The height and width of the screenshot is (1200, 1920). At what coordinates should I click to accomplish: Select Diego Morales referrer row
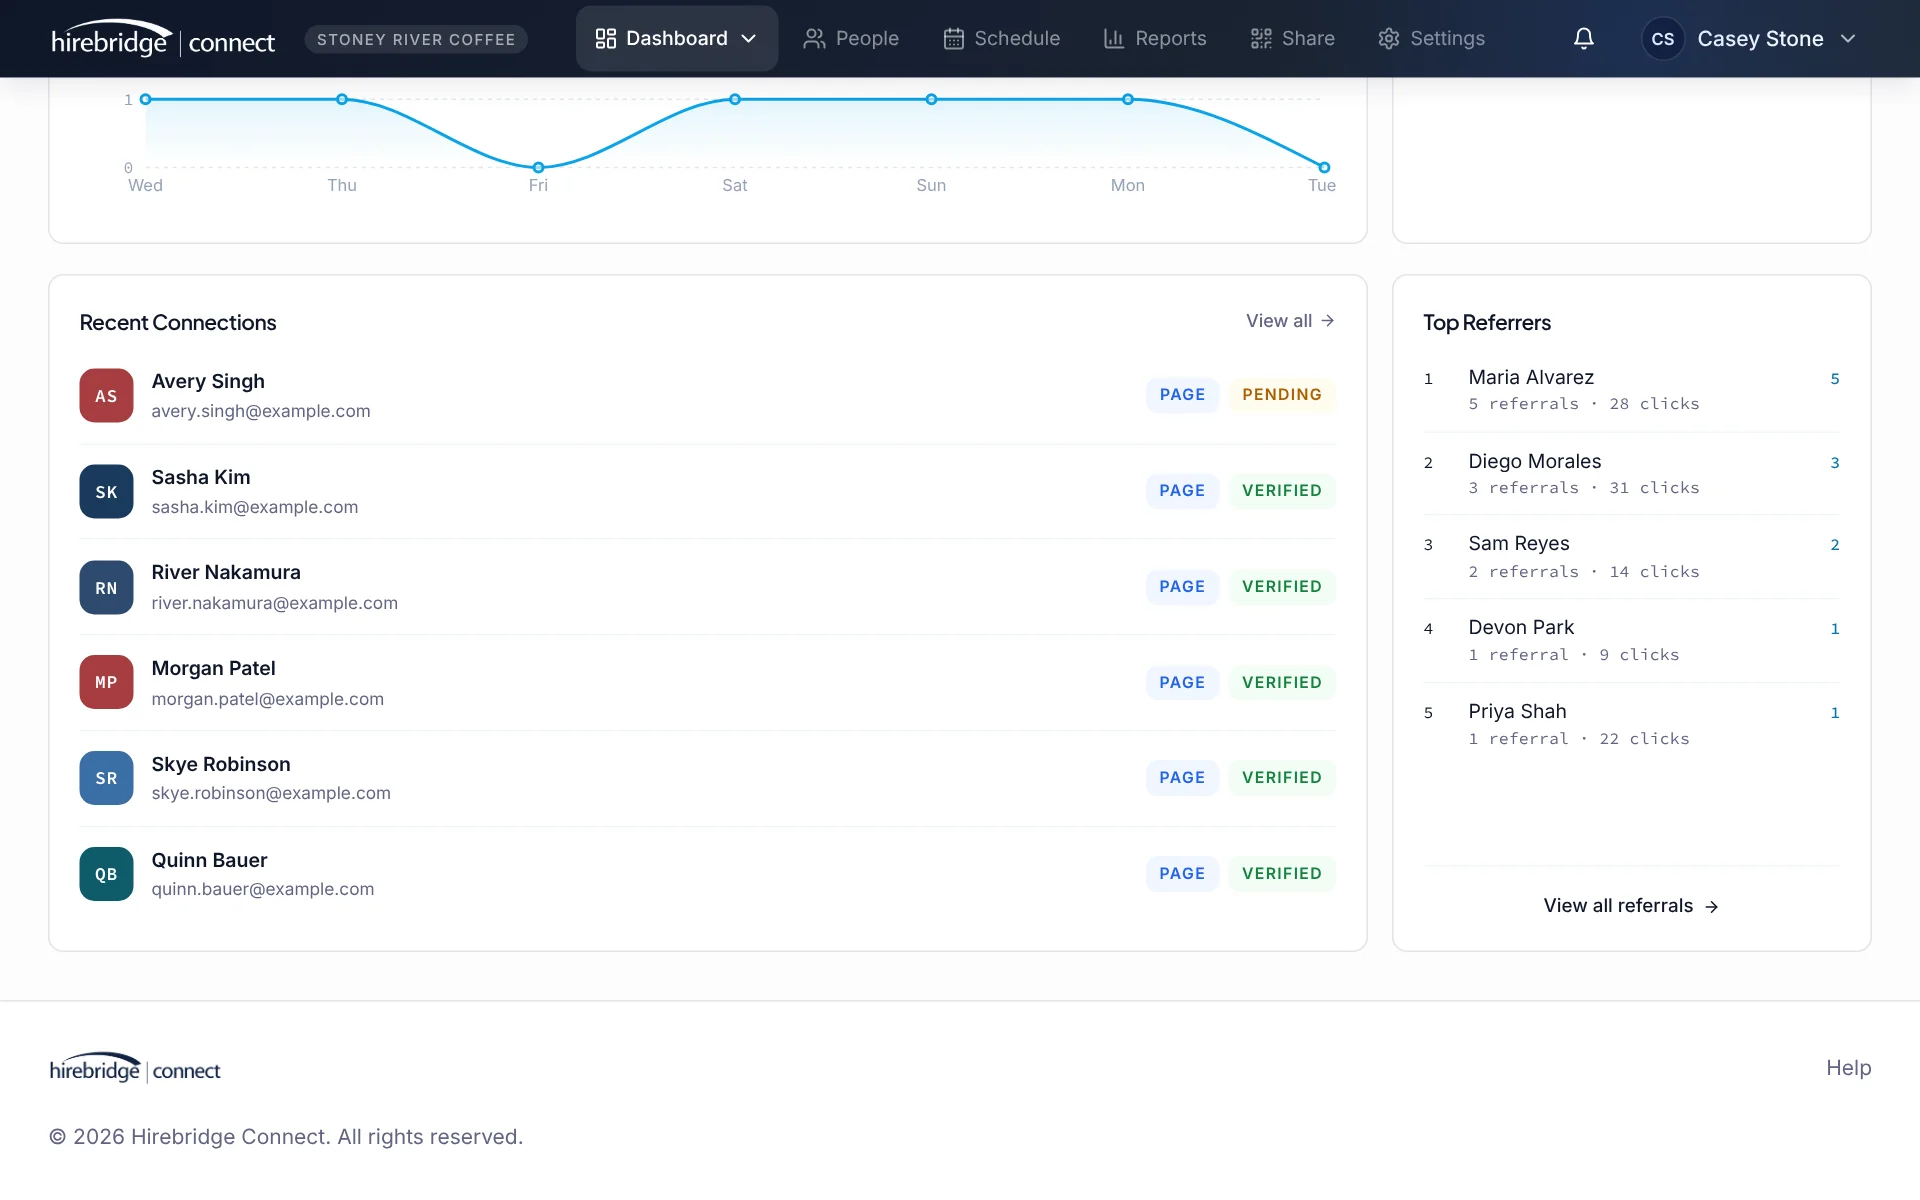(x=1632, y=474)
